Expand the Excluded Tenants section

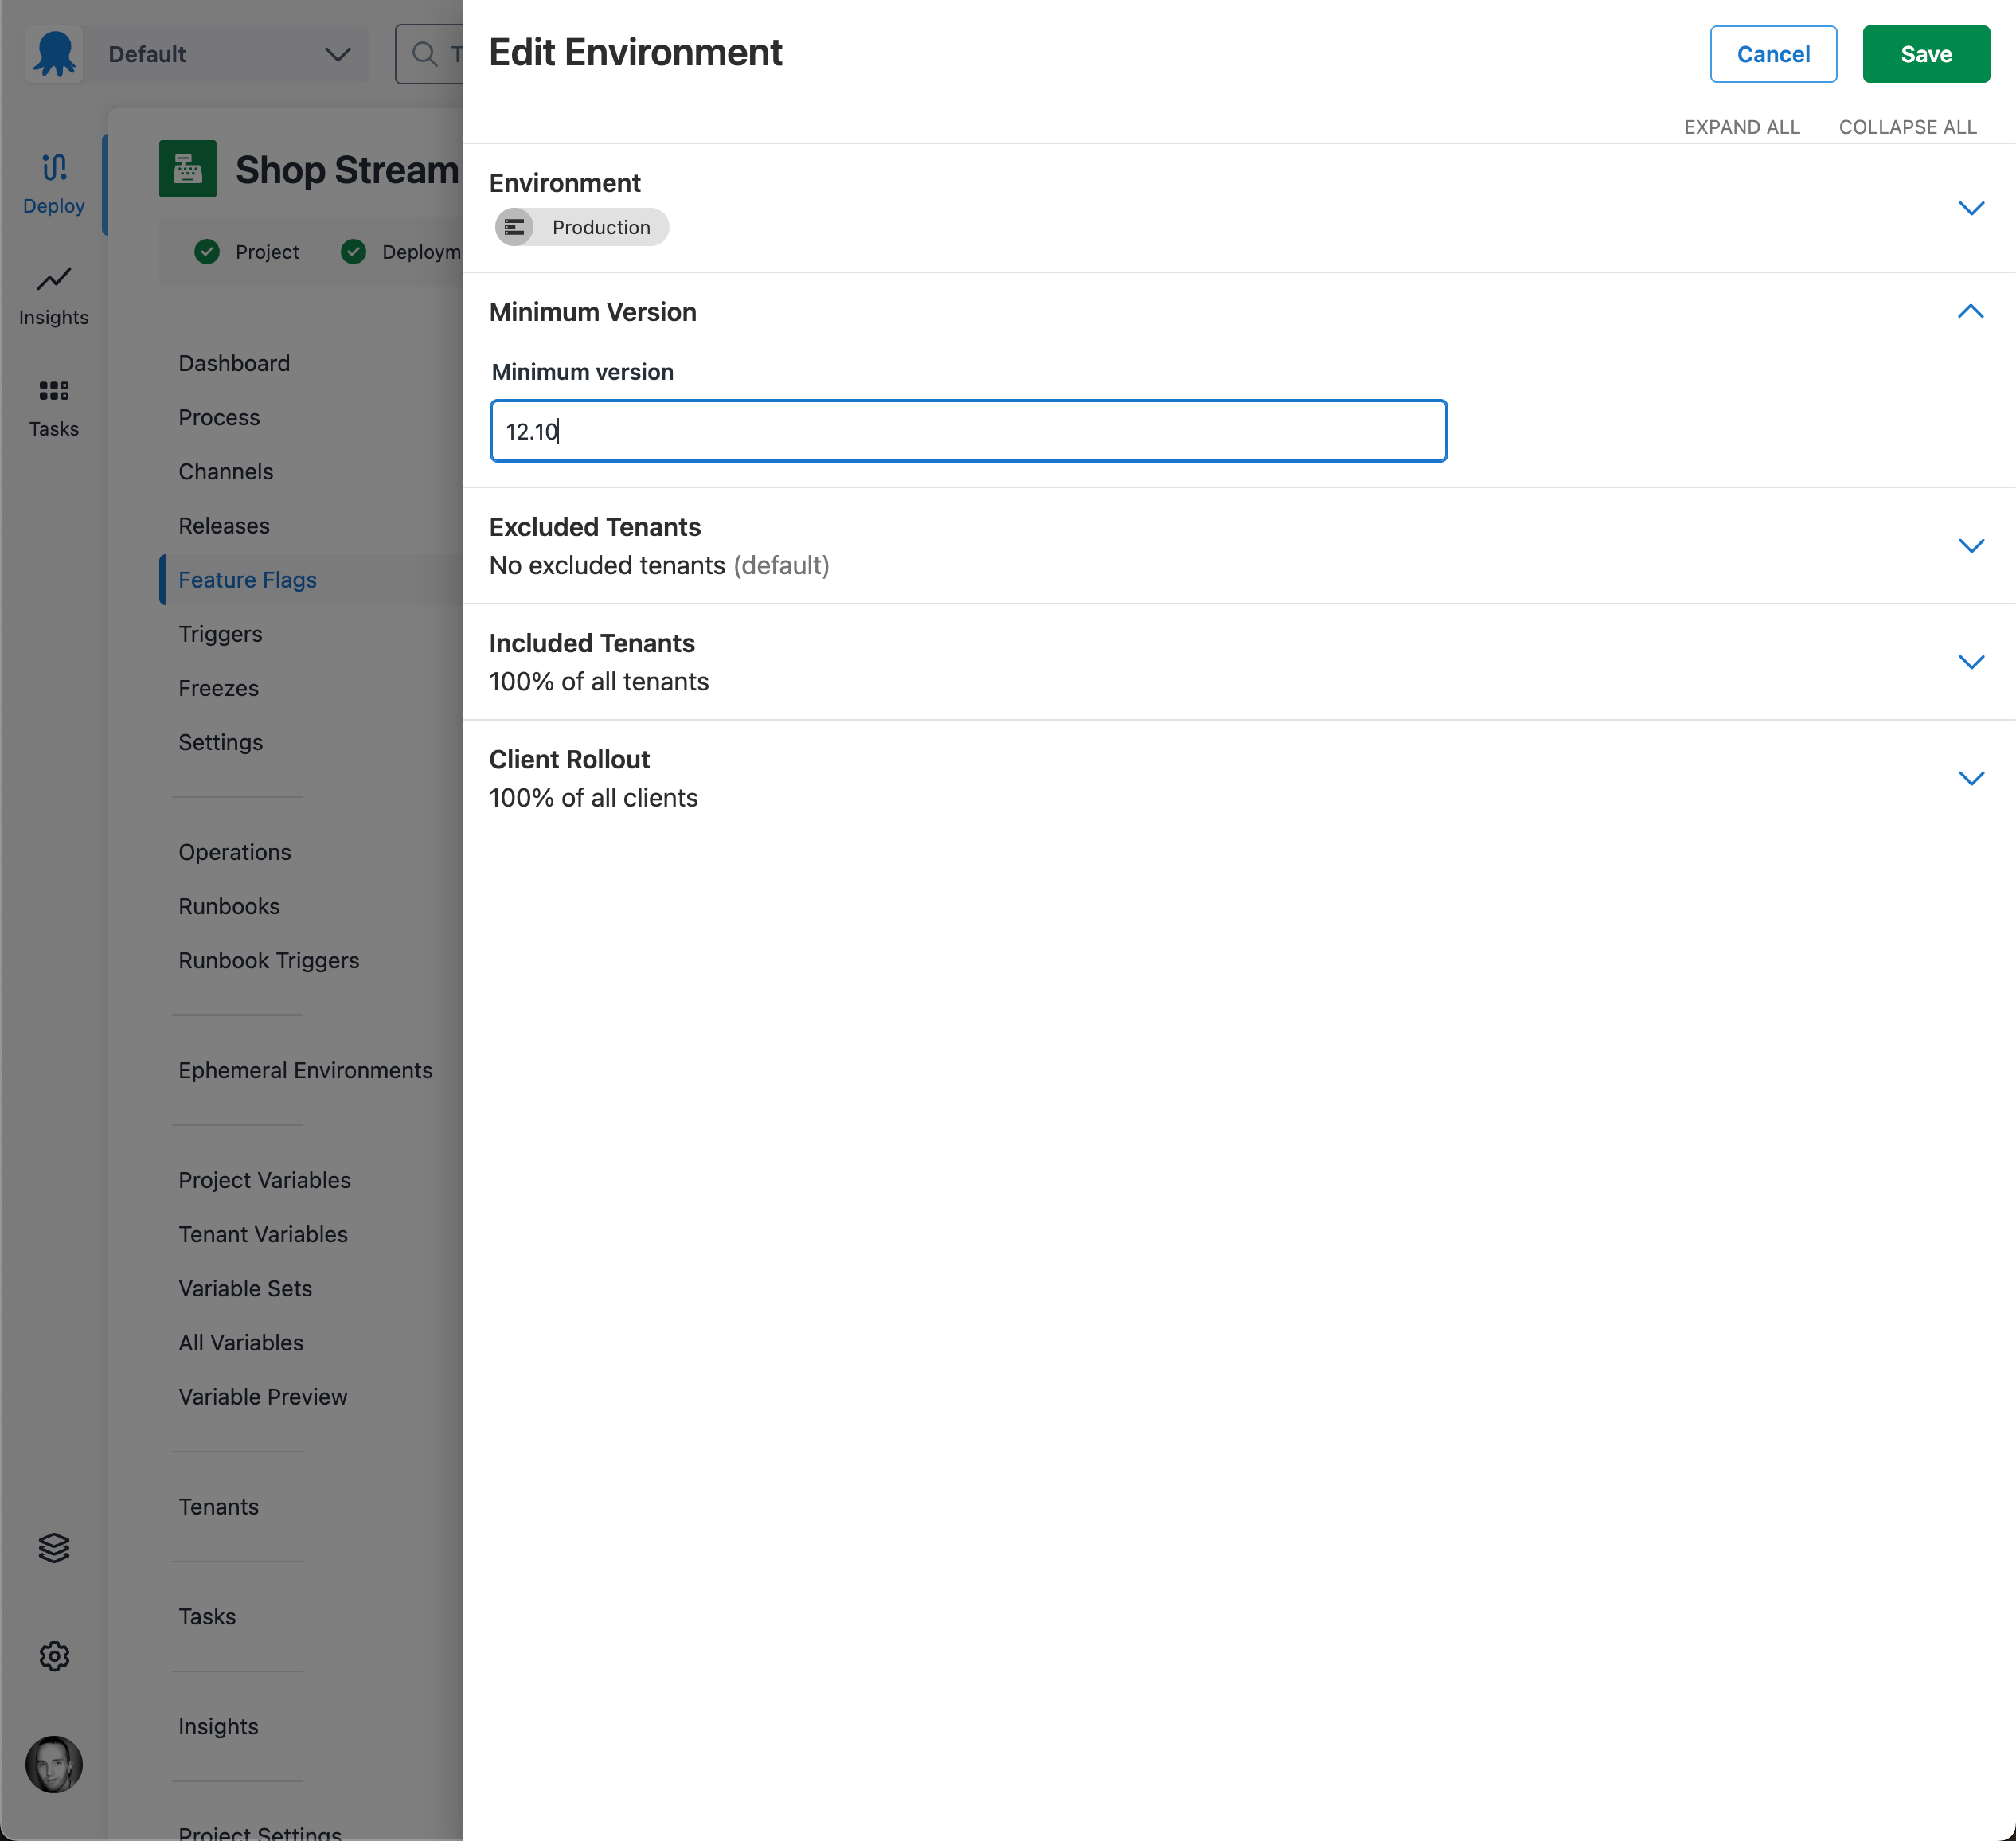[x=1970, y=546]
